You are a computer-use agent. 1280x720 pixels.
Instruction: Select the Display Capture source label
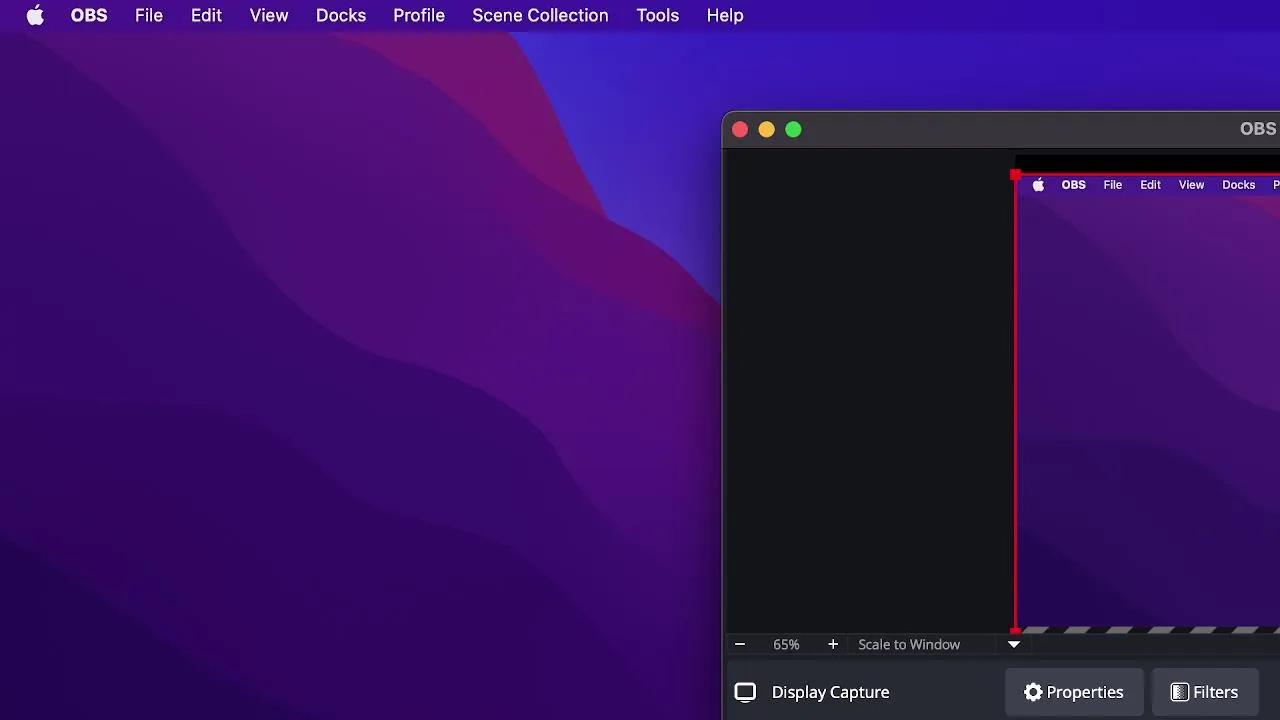(830, 692)
